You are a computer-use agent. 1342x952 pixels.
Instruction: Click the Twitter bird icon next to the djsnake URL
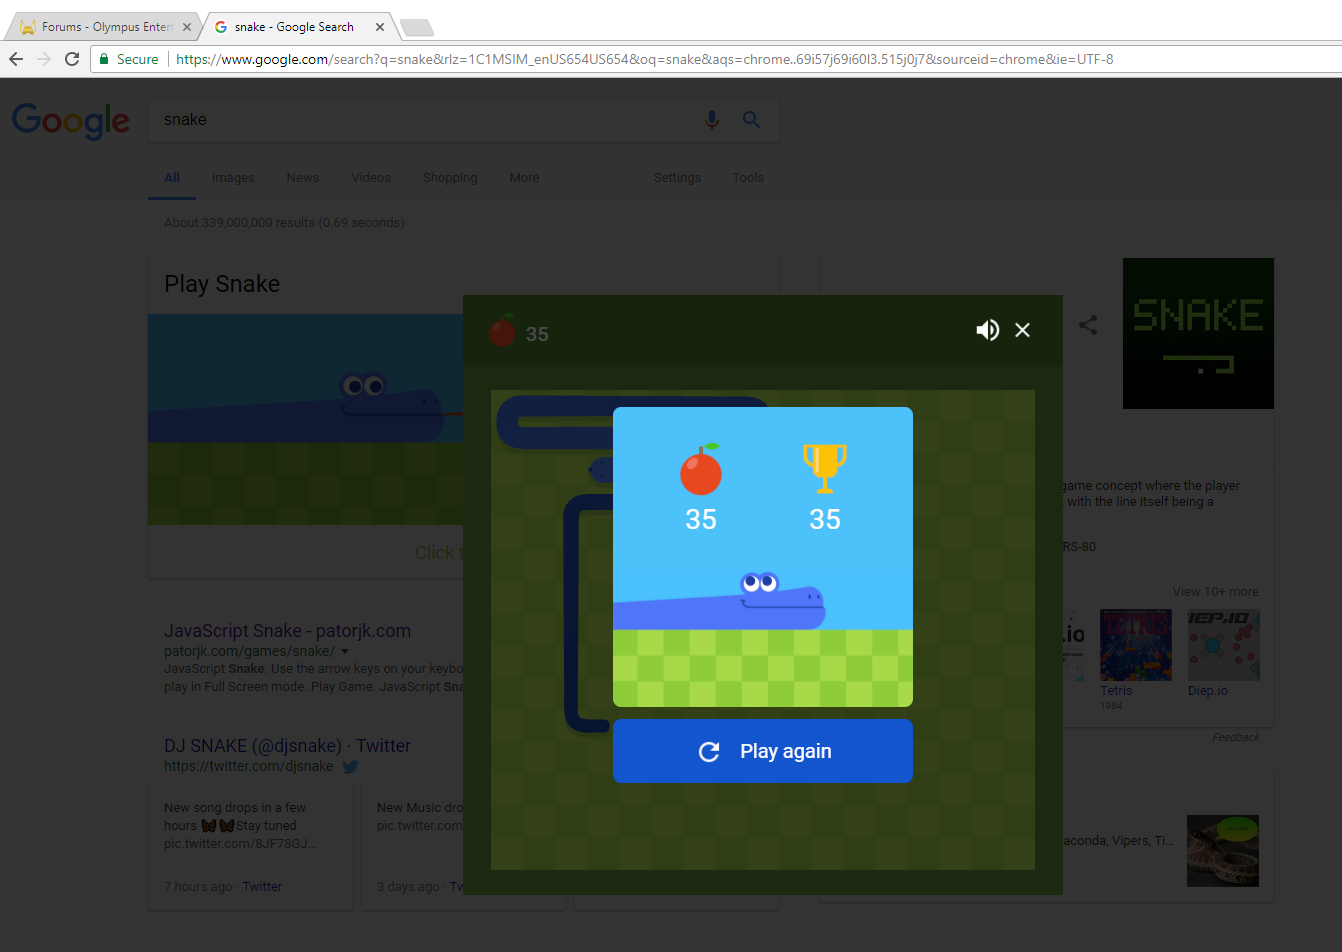[350, 767]
